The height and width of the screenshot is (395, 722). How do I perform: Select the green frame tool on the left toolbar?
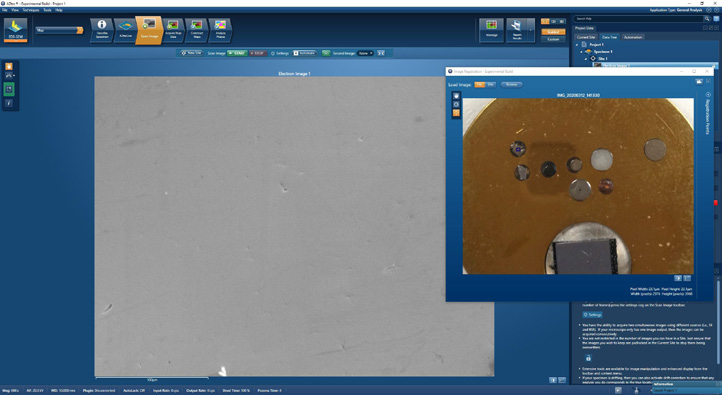(9, 89)
